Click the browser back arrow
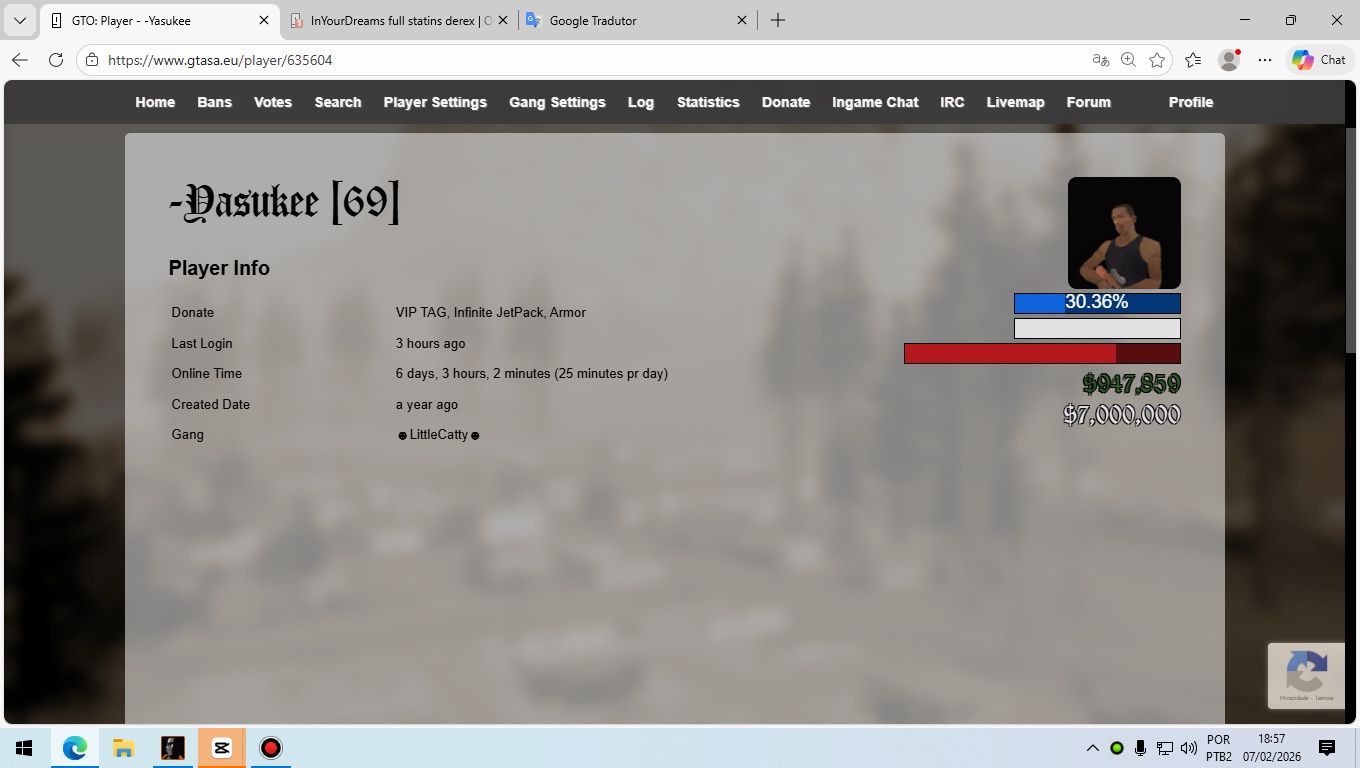This screenshot has height=768, width=1360. [x=20, y=60]
